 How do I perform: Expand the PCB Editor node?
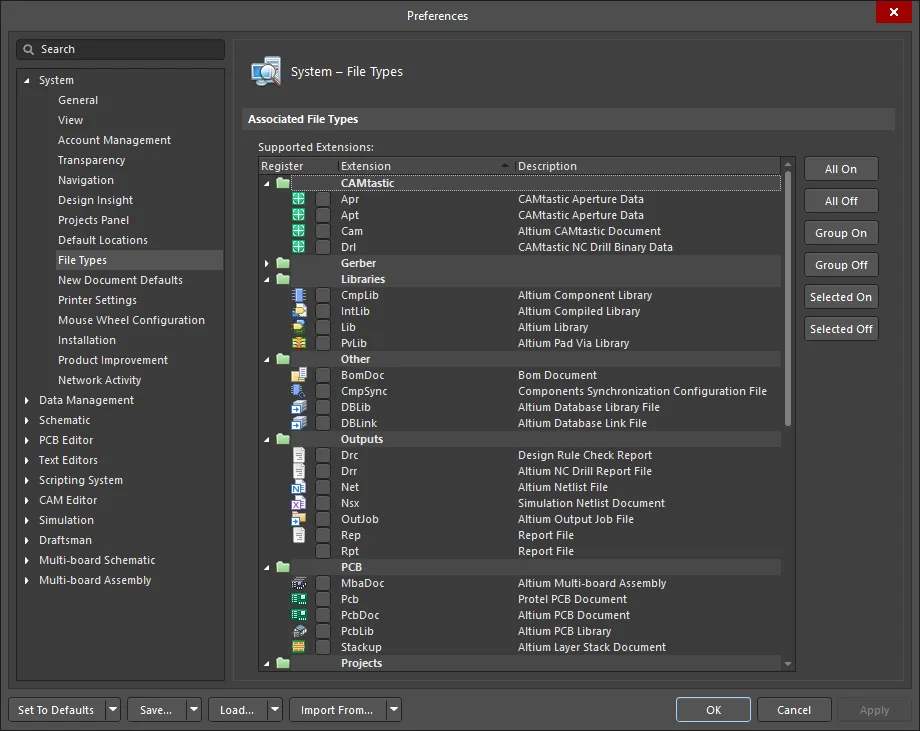26,441
